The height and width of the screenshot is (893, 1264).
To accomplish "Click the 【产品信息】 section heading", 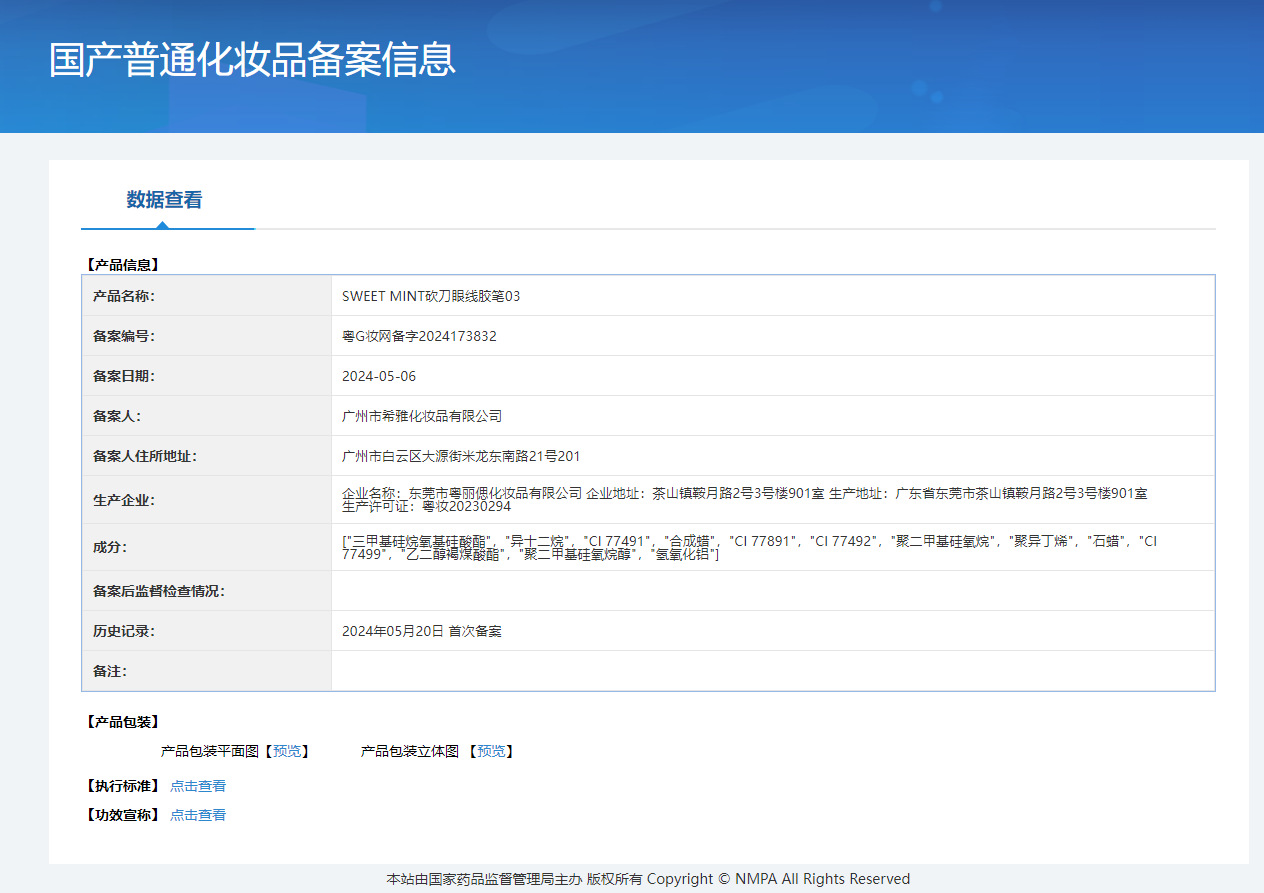I will pyautogui.click(x=123, y=265).
